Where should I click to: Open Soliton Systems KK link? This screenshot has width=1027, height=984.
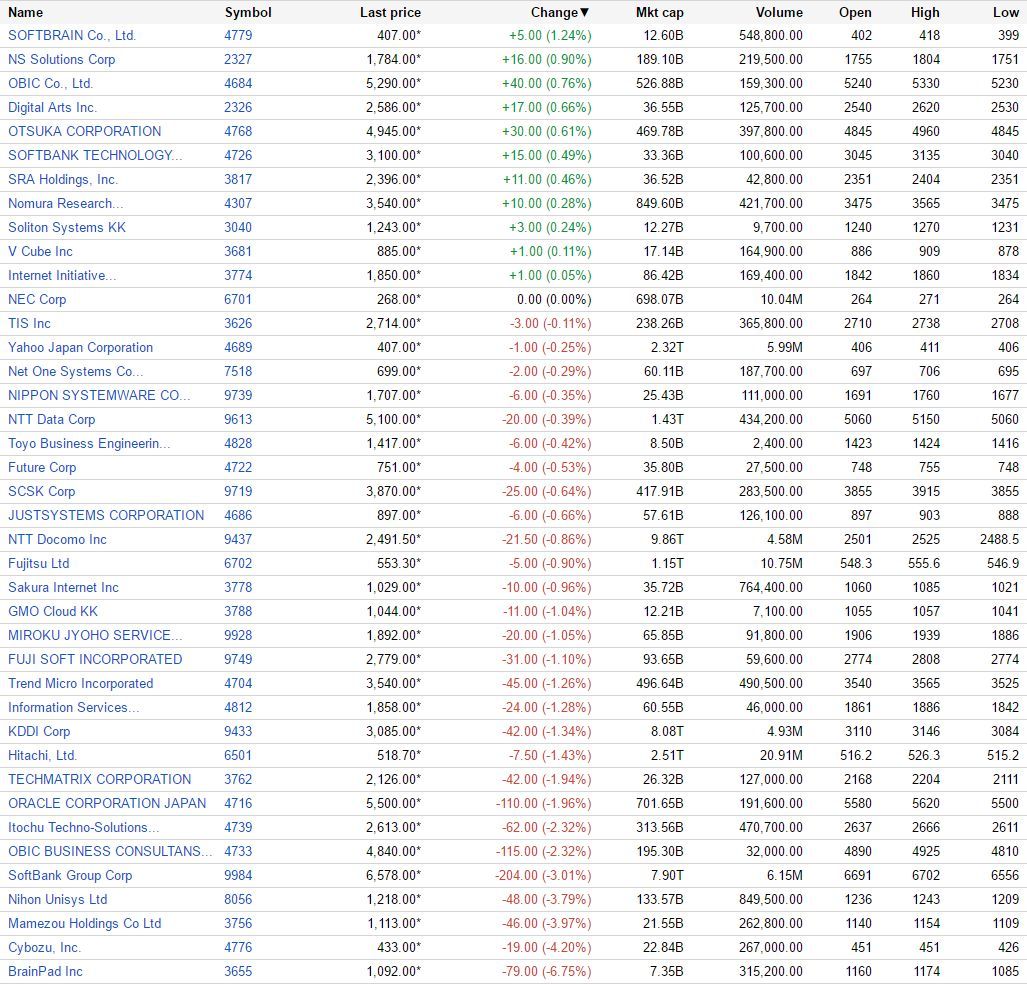click(x=67, y=227)
